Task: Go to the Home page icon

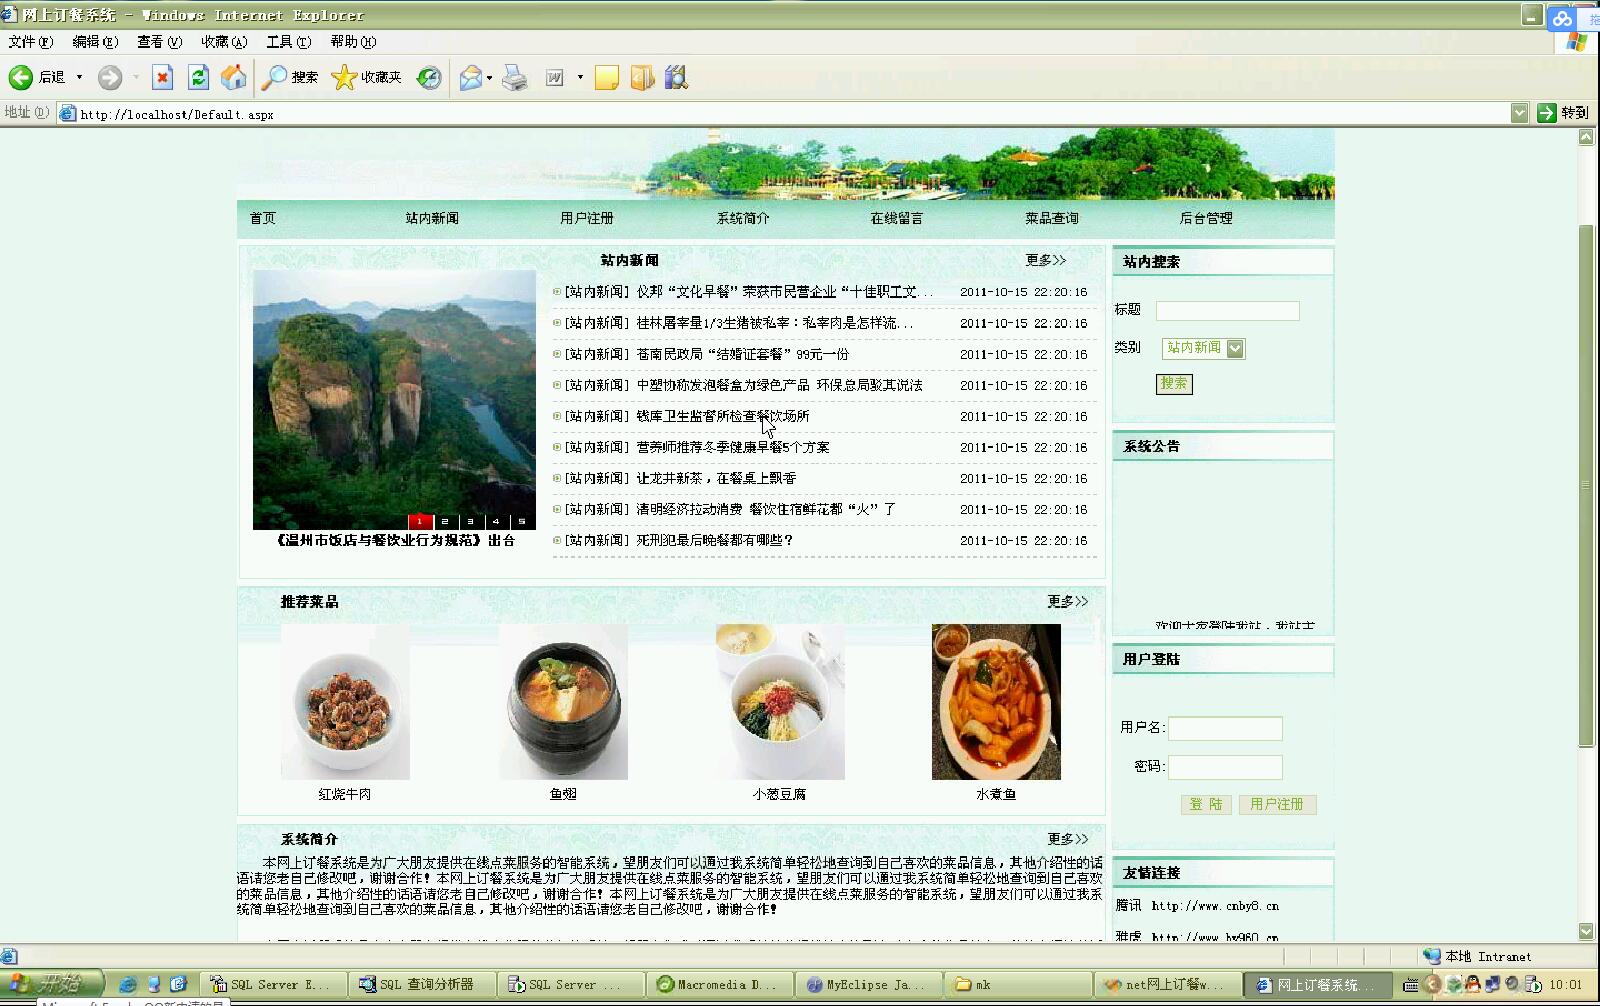Action: pyautogui.click(x=233, y=77)
